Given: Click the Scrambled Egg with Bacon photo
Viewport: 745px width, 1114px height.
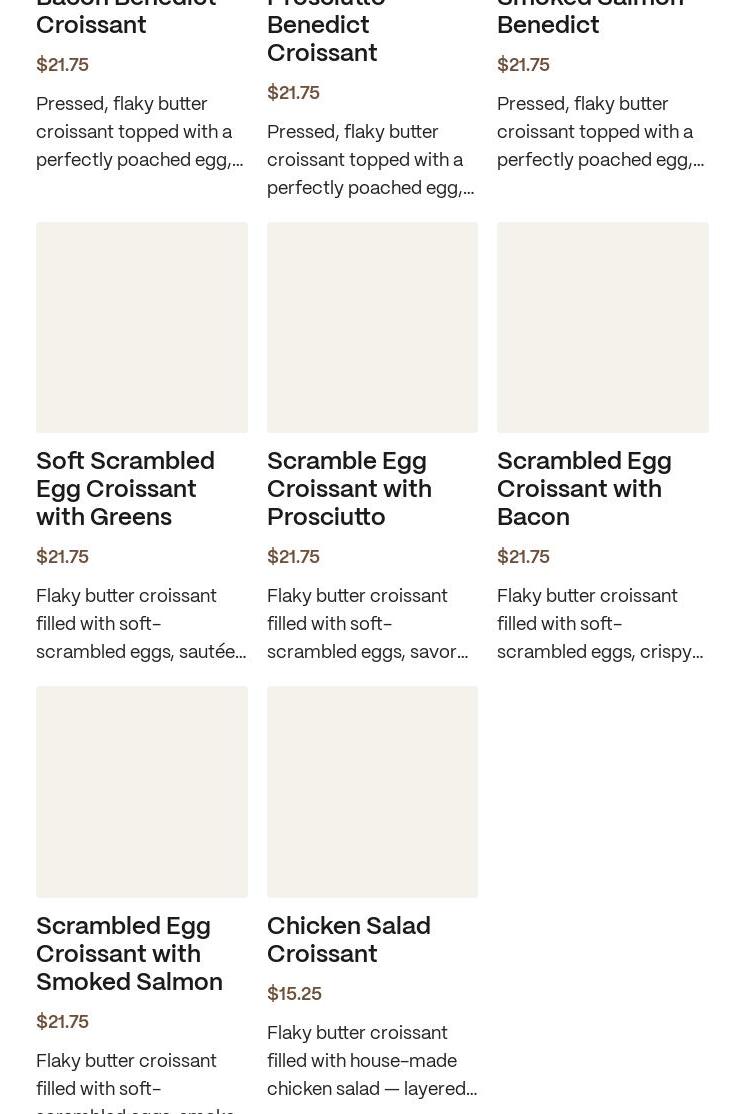Looking at the screenshot, I should point(602,327).
